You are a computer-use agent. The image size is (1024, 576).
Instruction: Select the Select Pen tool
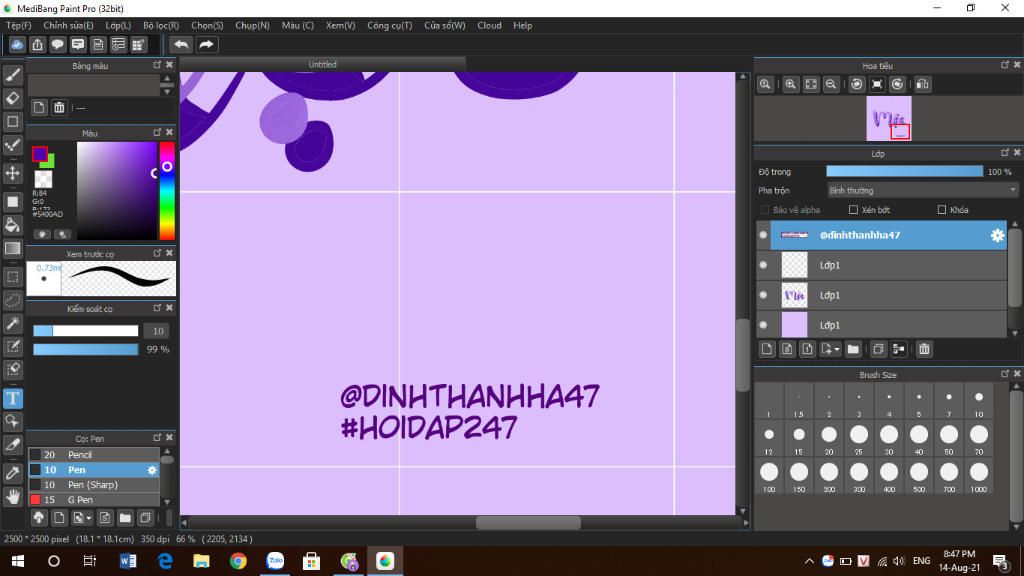12,346
